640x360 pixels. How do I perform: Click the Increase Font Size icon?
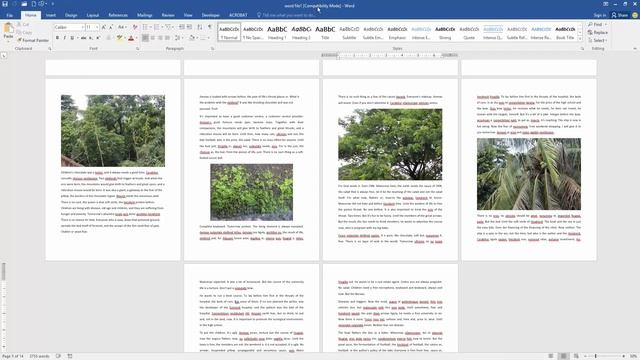click(x=104, y=27)
